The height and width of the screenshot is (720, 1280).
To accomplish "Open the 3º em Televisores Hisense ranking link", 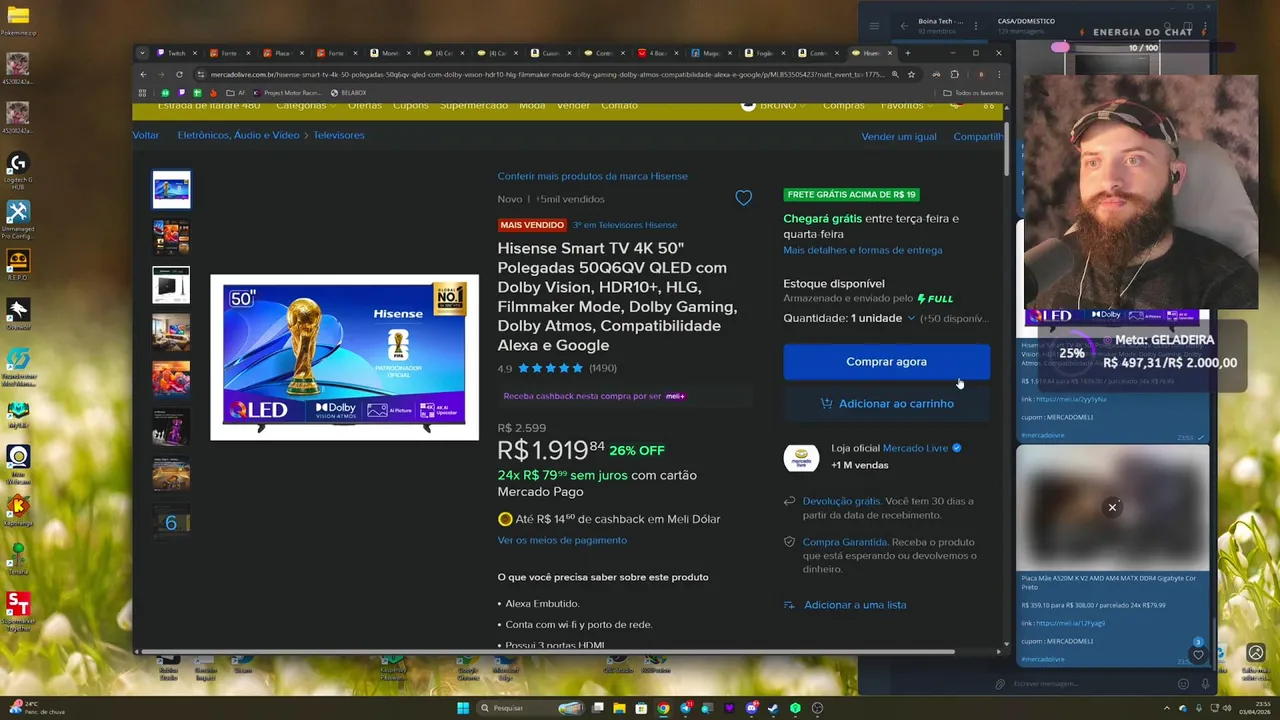I will click(x=625, y=225).
